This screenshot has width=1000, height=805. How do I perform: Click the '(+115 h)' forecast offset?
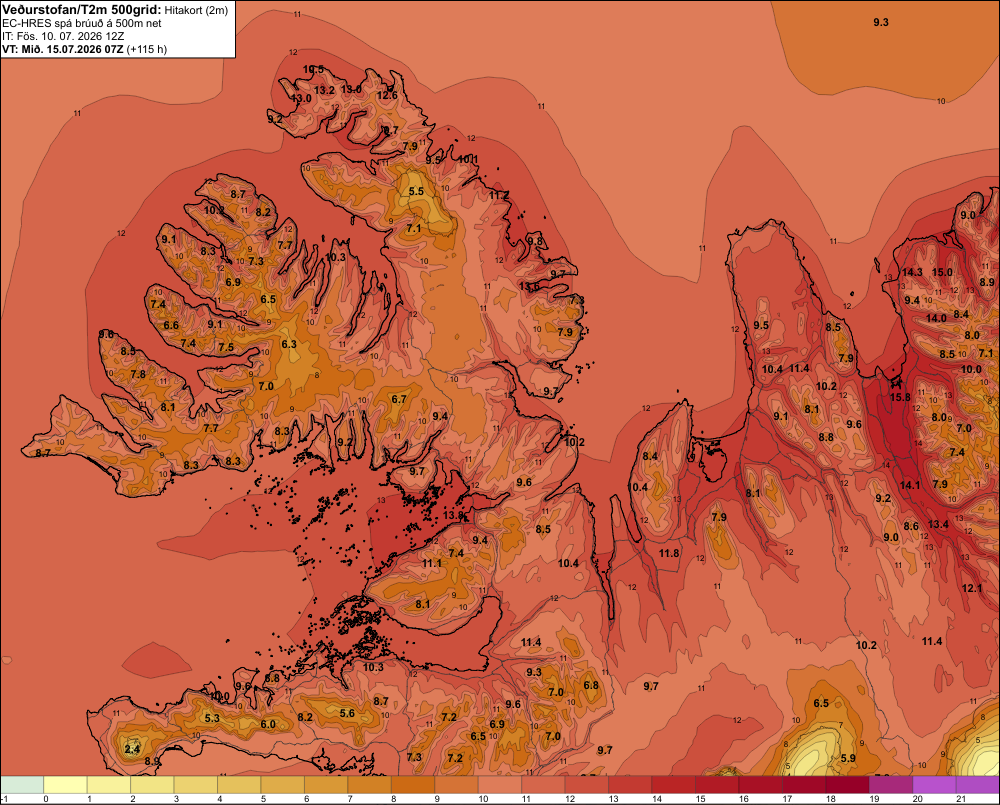click(147, 49)
